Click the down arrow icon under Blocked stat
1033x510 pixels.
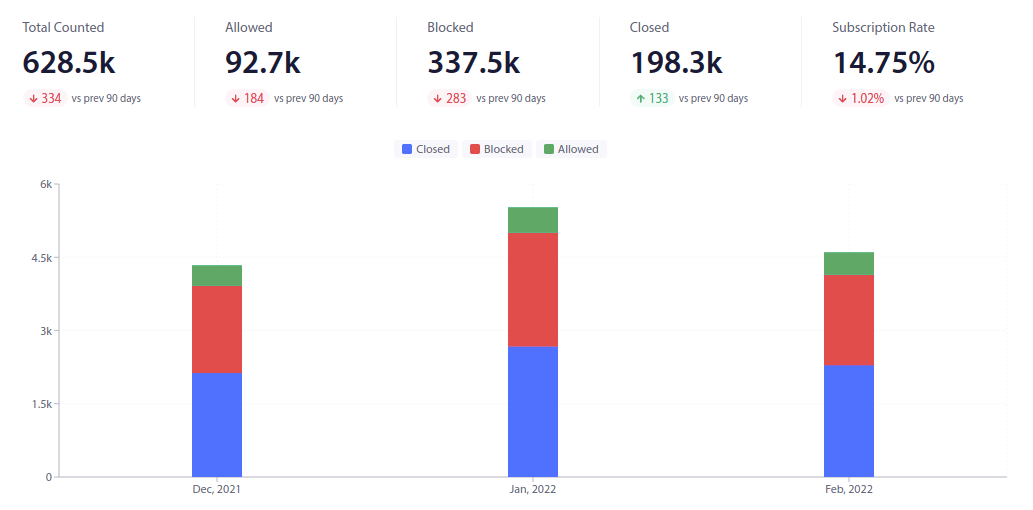pyautogui.click(x=438, y=98)
